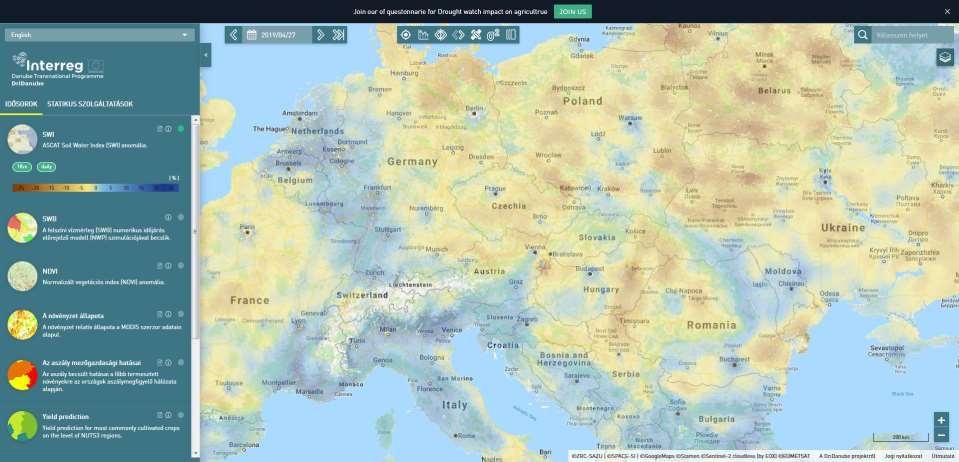Show info for Yield prediction layer
The image size is (959, 462).
point(168,415)
